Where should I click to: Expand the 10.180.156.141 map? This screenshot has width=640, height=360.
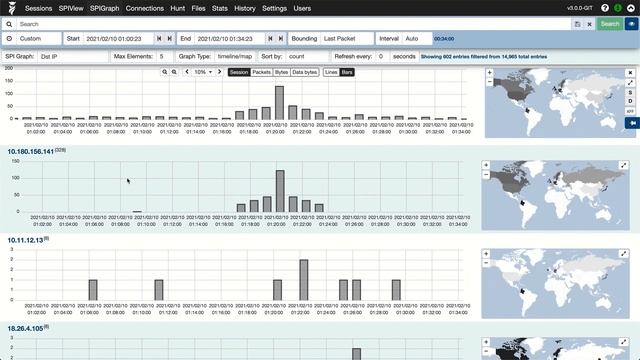click(624, 165)
